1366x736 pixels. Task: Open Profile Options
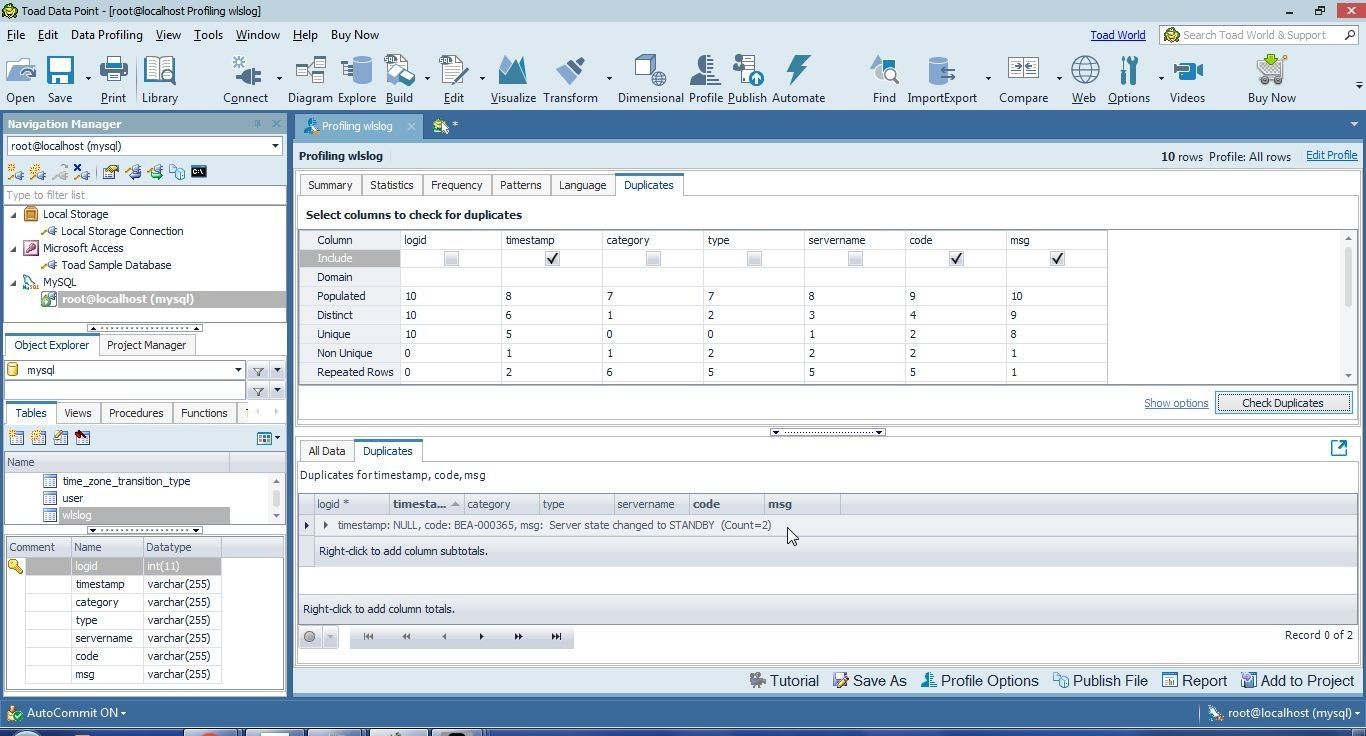point(979,681)
